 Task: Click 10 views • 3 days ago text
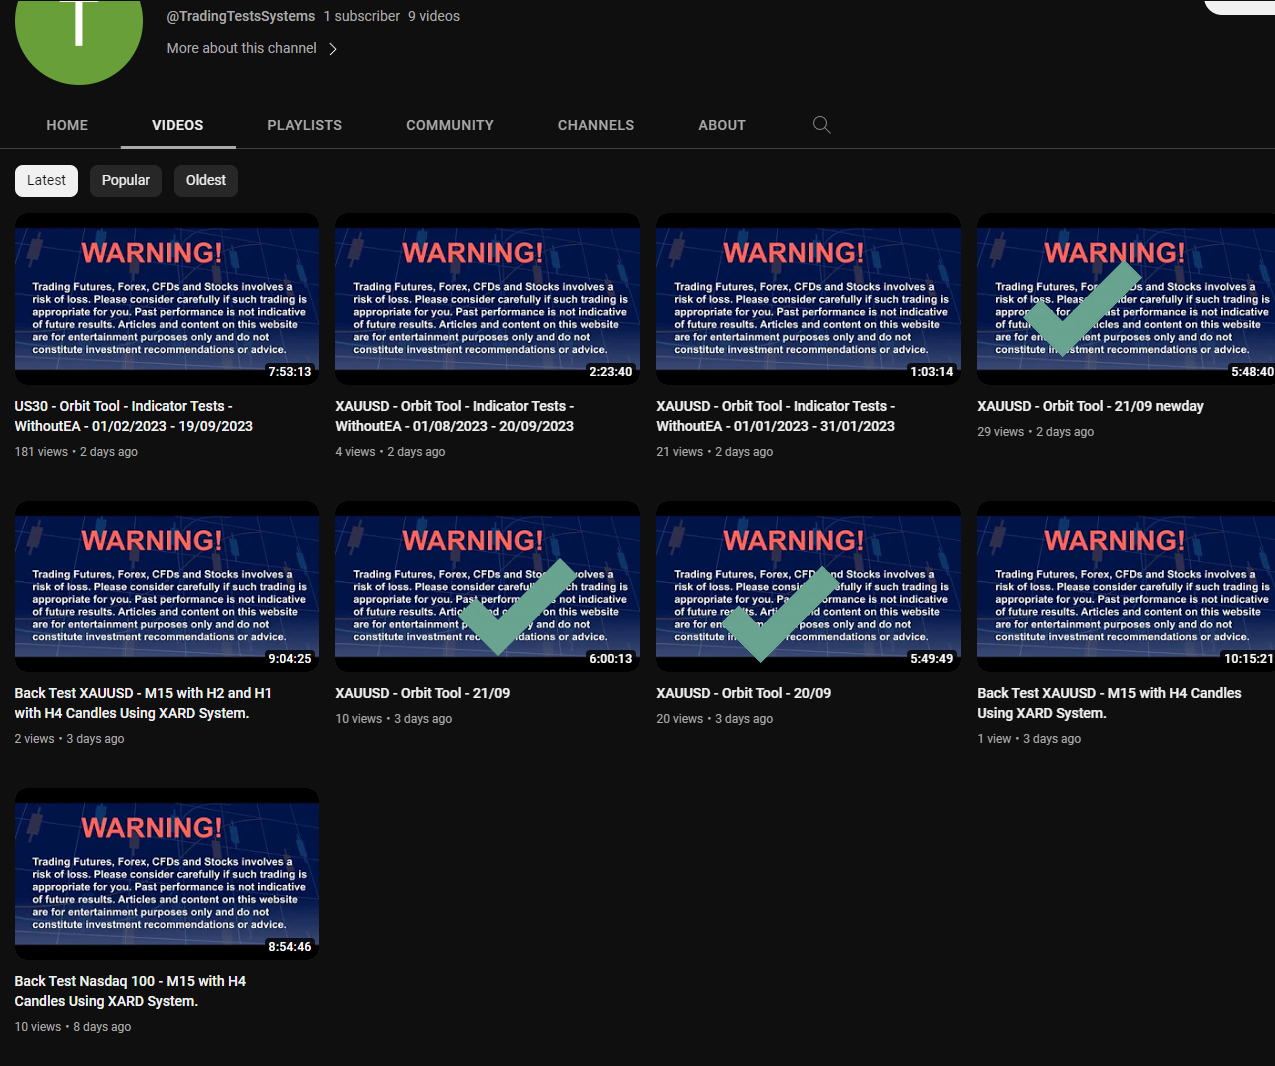(394, 719)
